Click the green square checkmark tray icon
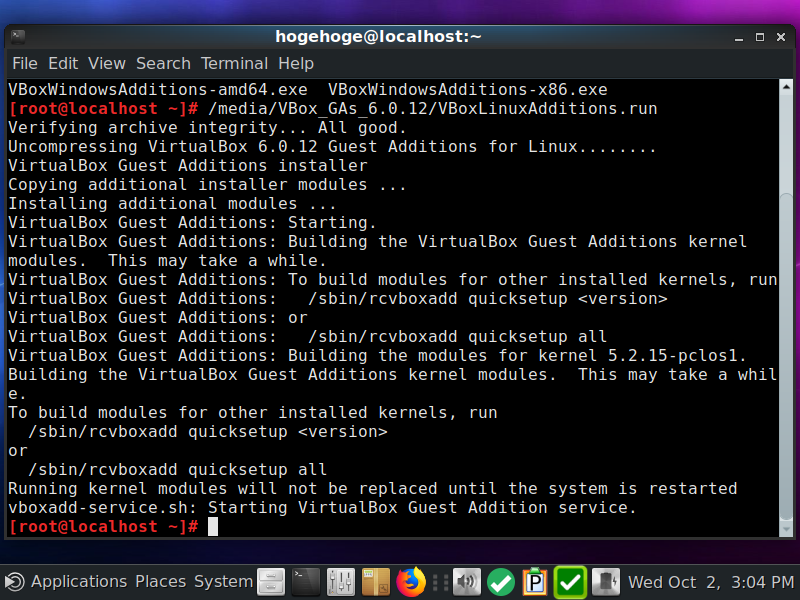Viewport: 800px width, 600px height. [x=570, y=582]
